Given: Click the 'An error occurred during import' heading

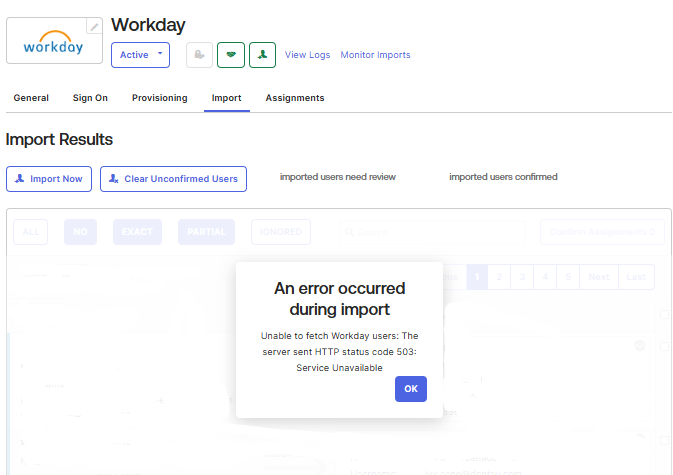Looking at the screenshot, I should pyautogui.click(x=340, y=299).
